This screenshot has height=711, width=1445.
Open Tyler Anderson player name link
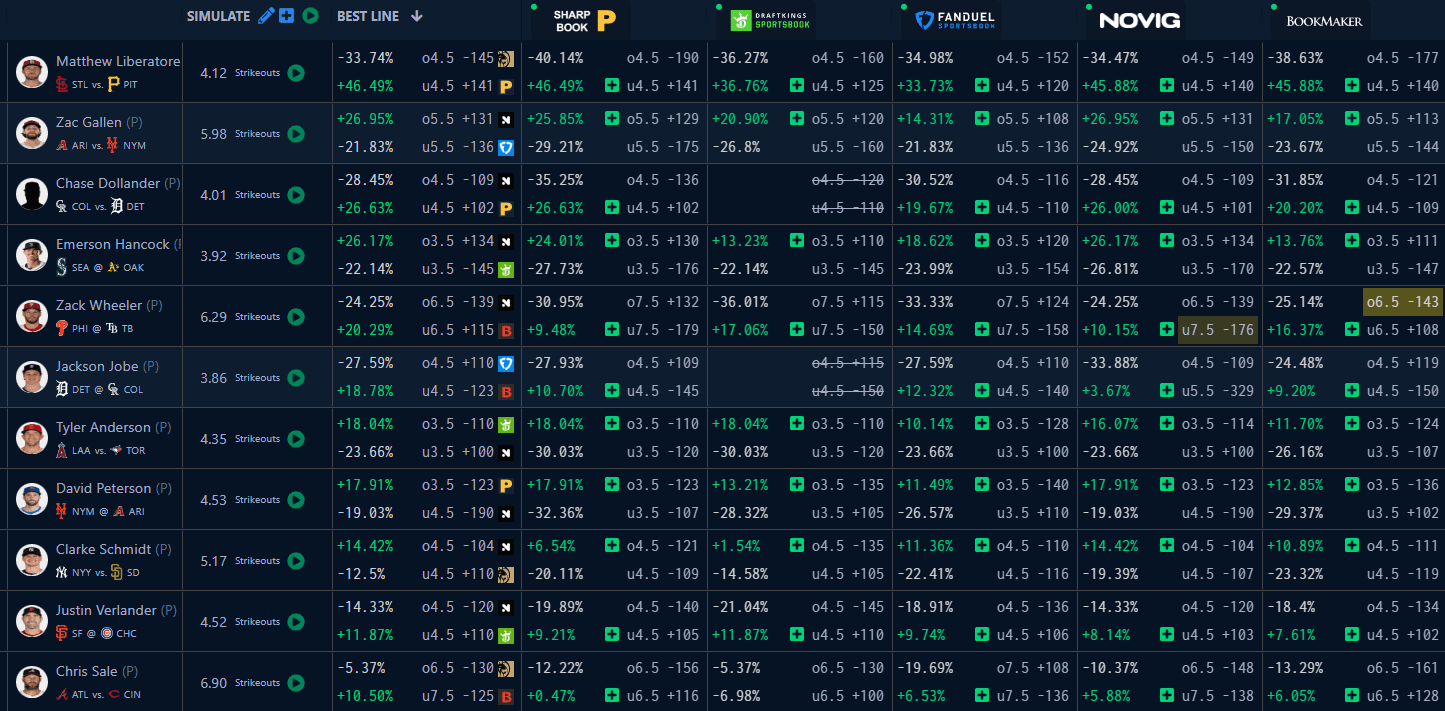tap(103, 427)
